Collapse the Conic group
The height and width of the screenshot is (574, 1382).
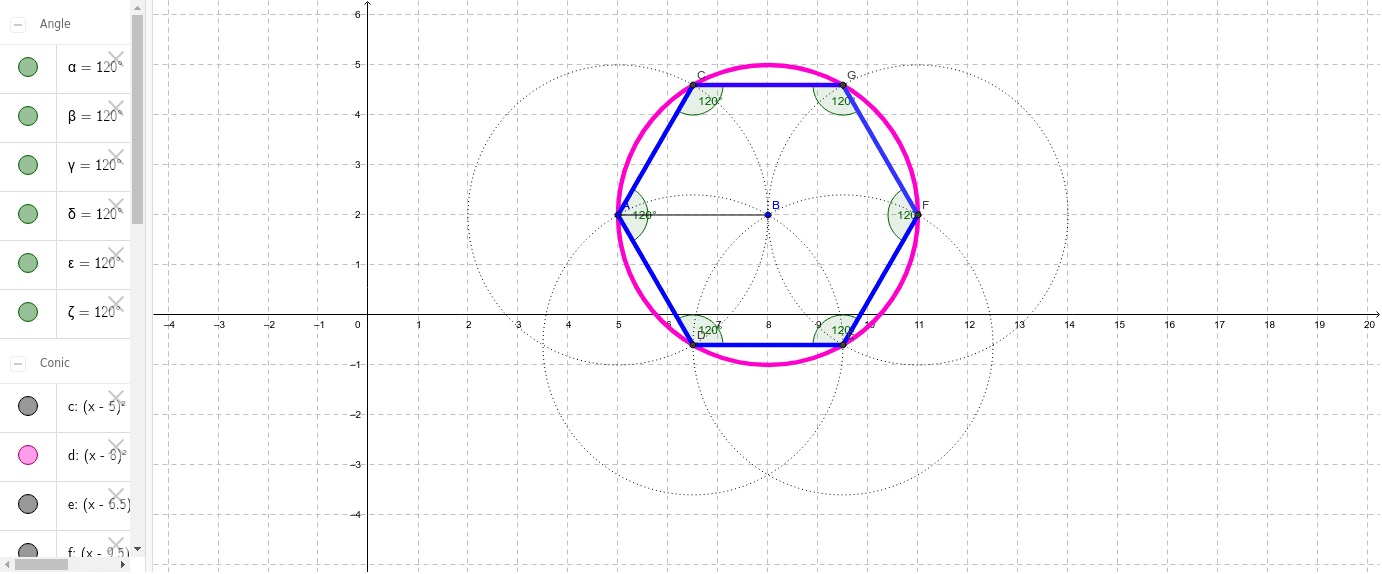click(18, 364)
